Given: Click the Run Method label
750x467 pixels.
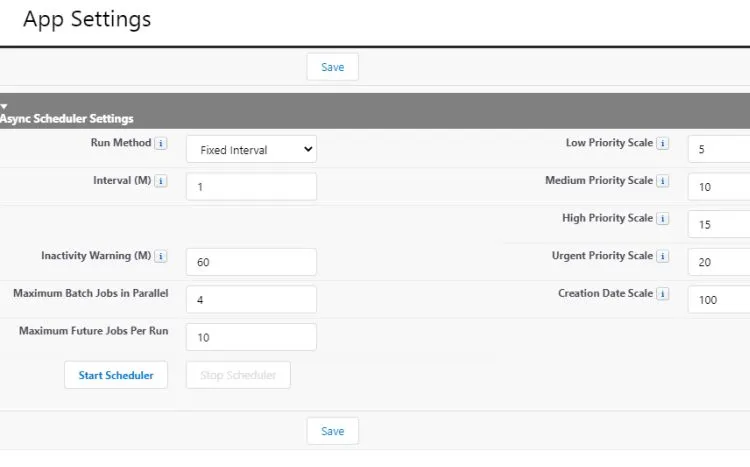Looking at the screenshot, I should point(121,143).
